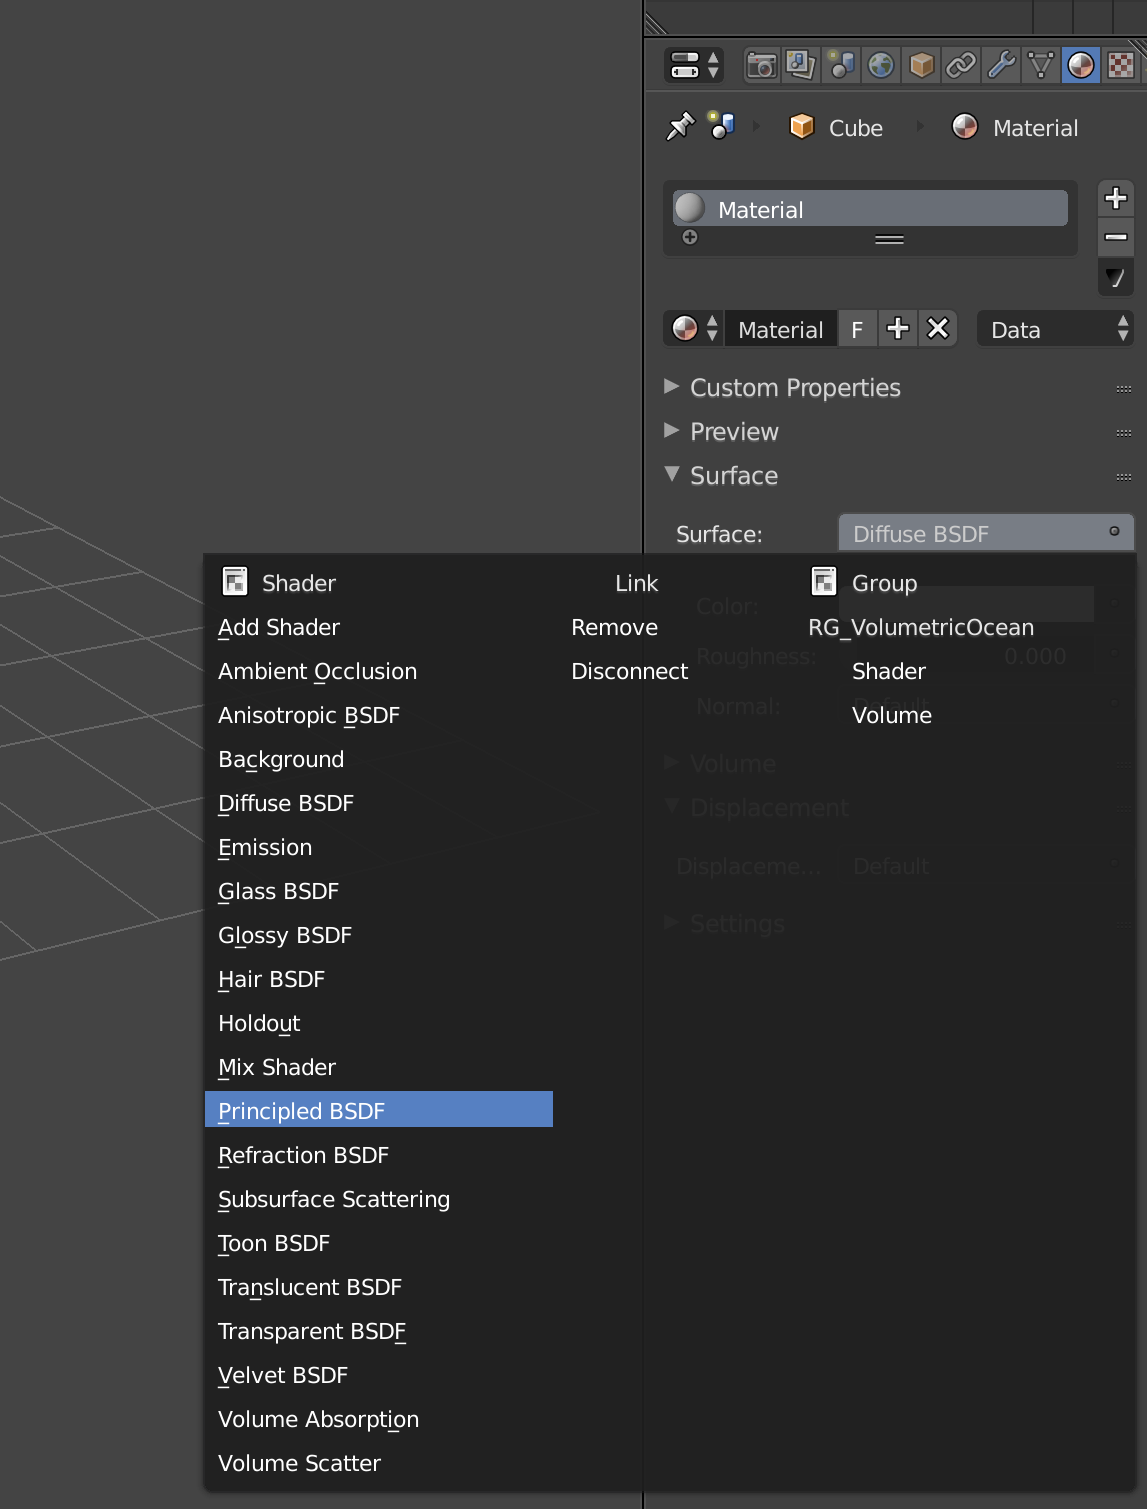
Task: Choose the Velvet BSDF shader
Action: click(379, 1375)
